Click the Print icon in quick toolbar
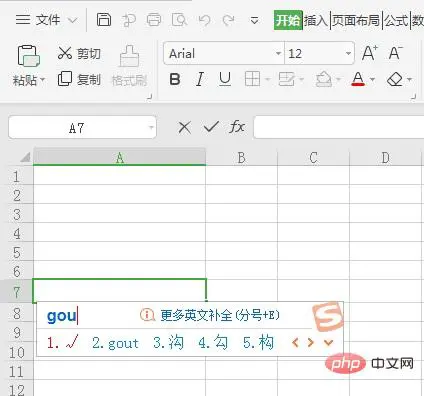 click(154, 20)
